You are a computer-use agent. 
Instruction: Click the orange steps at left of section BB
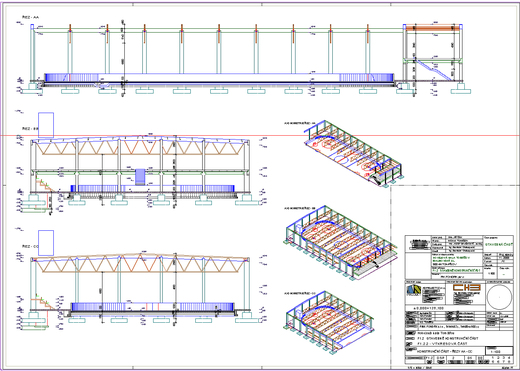pyautogui.click(x=44, y=185)
